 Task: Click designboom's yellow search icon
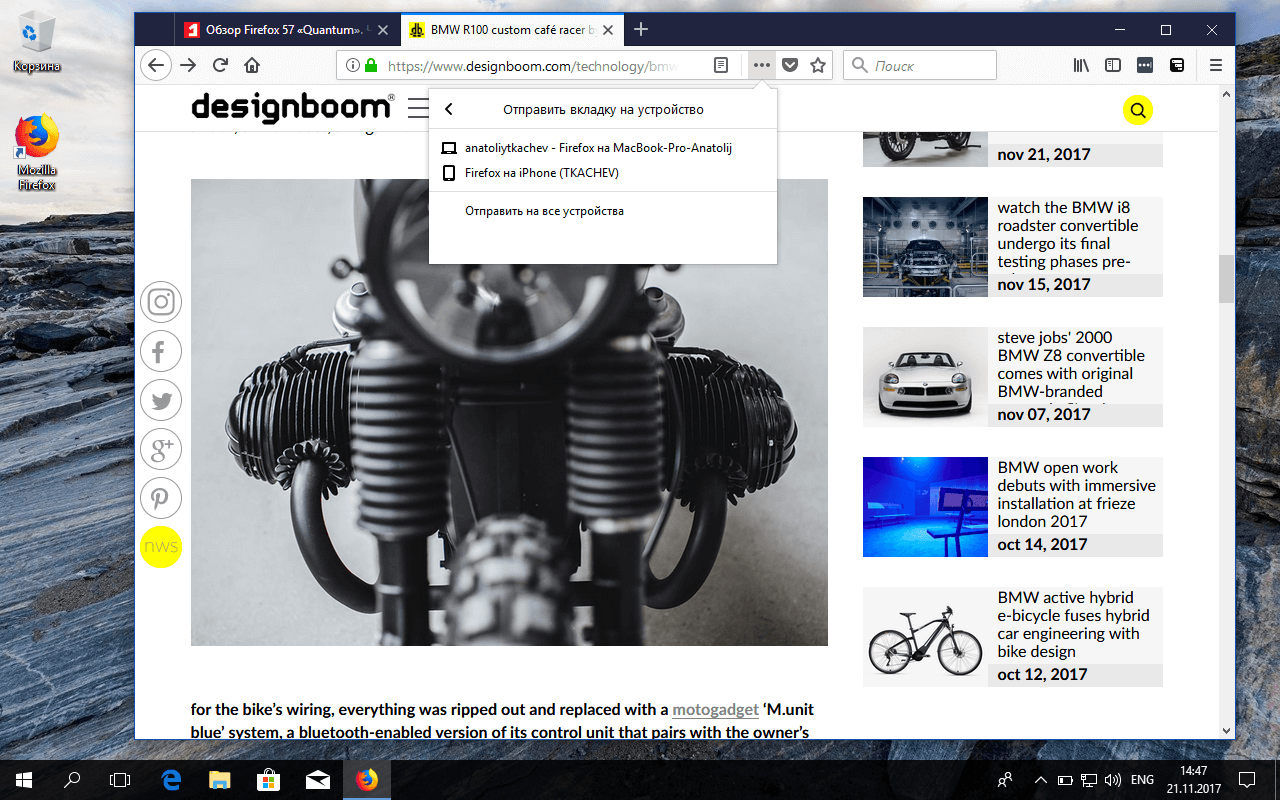click(x=1138, y=110)
